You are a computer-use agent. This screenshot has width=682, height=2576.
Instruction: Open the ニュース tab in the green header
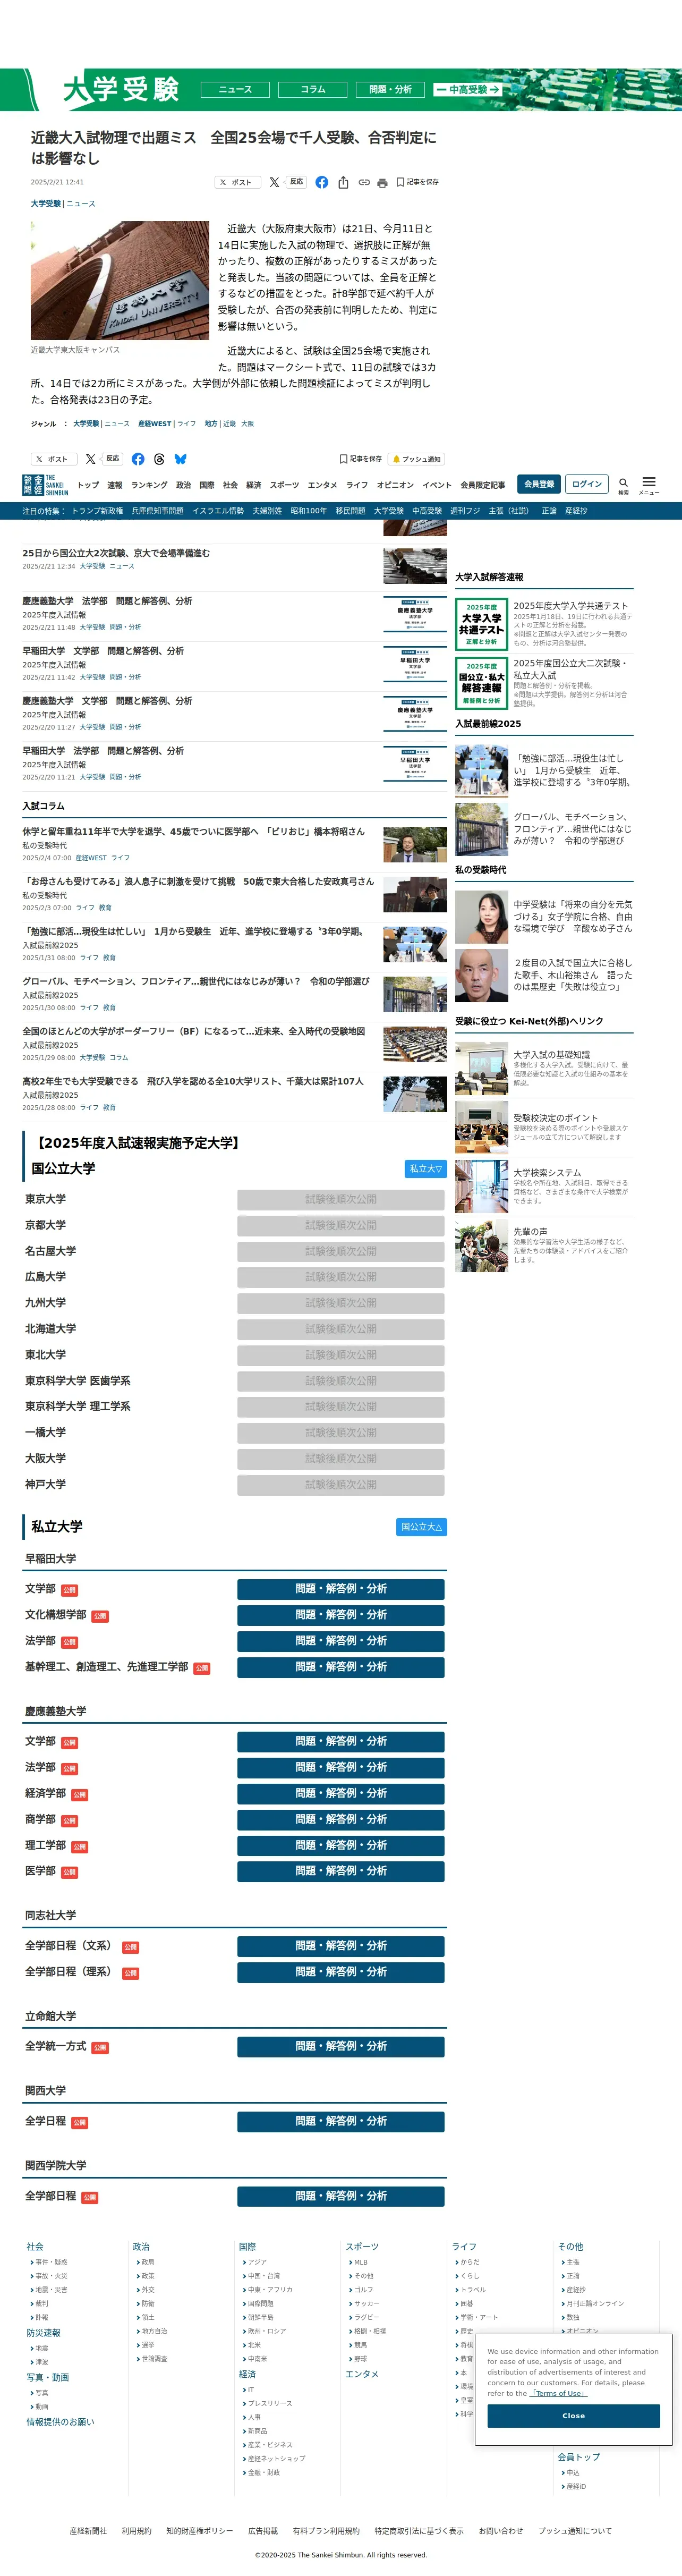236,90
